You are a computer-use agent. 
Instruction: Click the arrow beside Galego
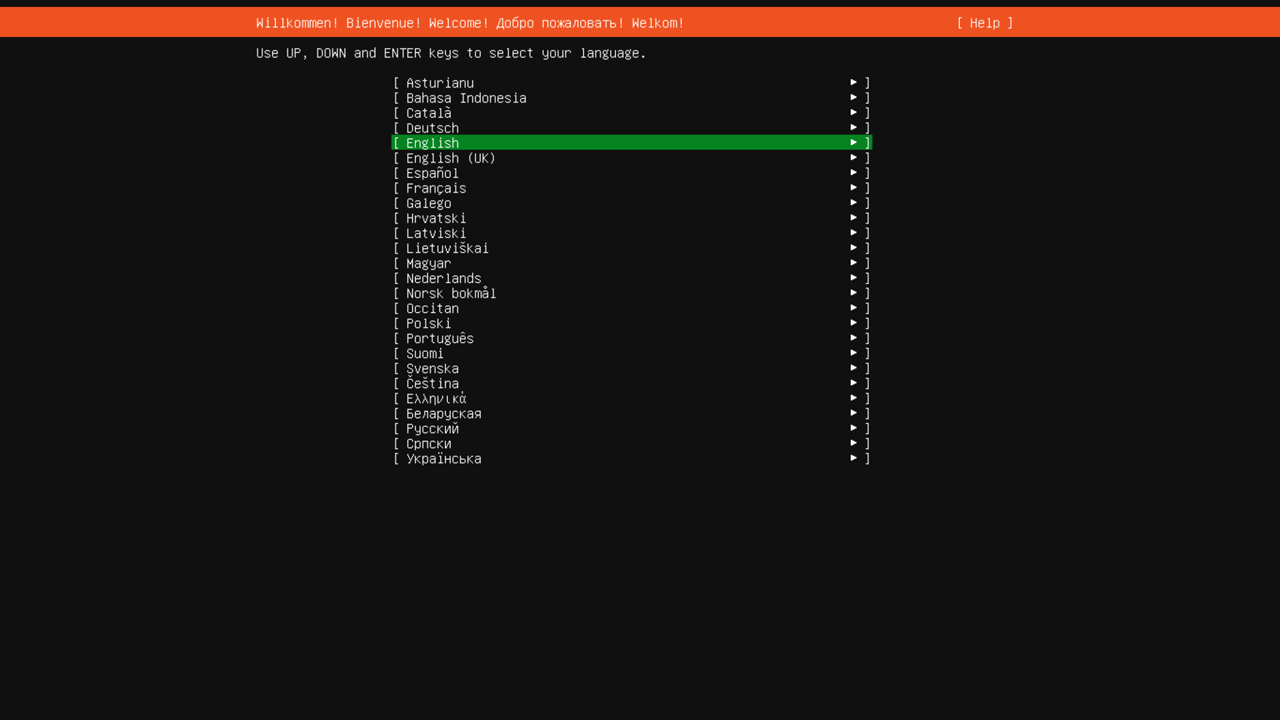(x=854, y=203)
